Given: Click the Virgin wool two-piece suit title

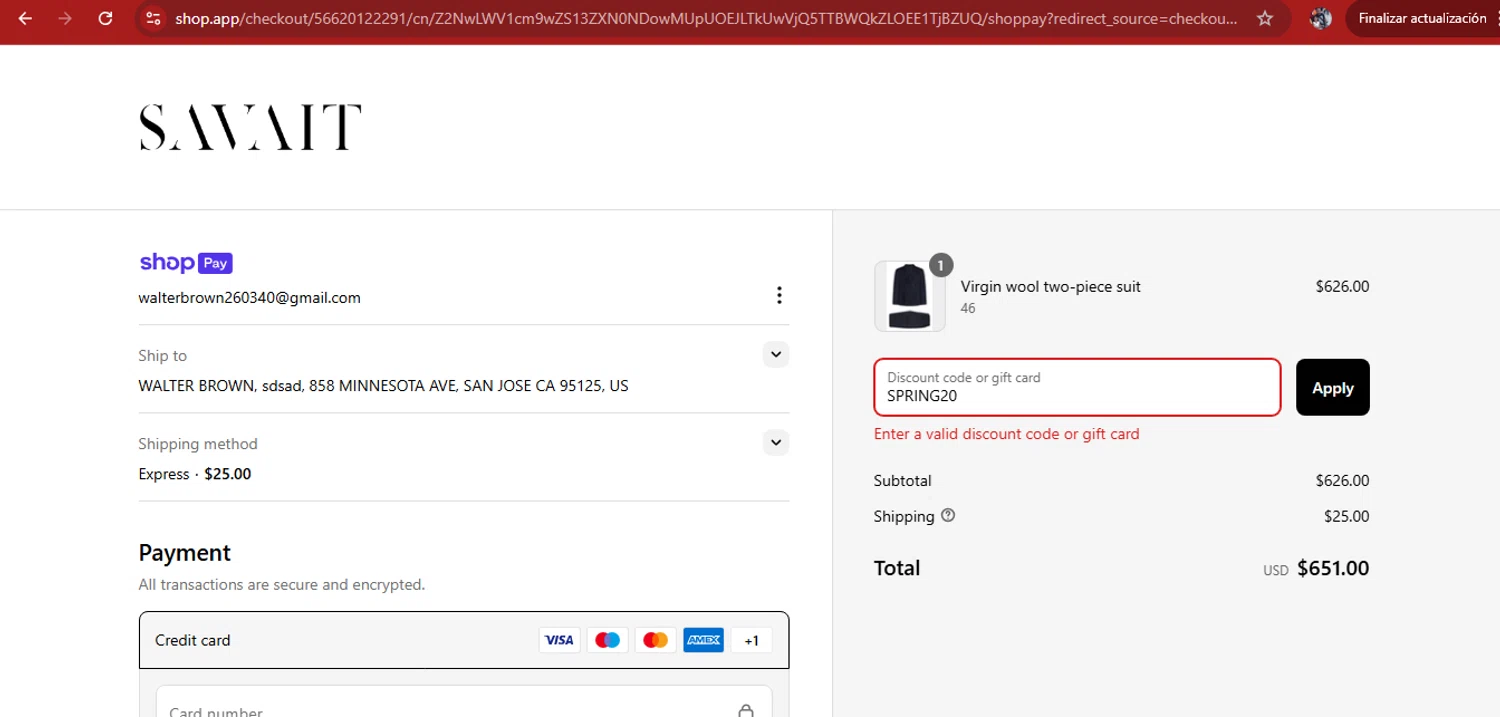Looking at the screenshot, I should (x=1051, y=287).
